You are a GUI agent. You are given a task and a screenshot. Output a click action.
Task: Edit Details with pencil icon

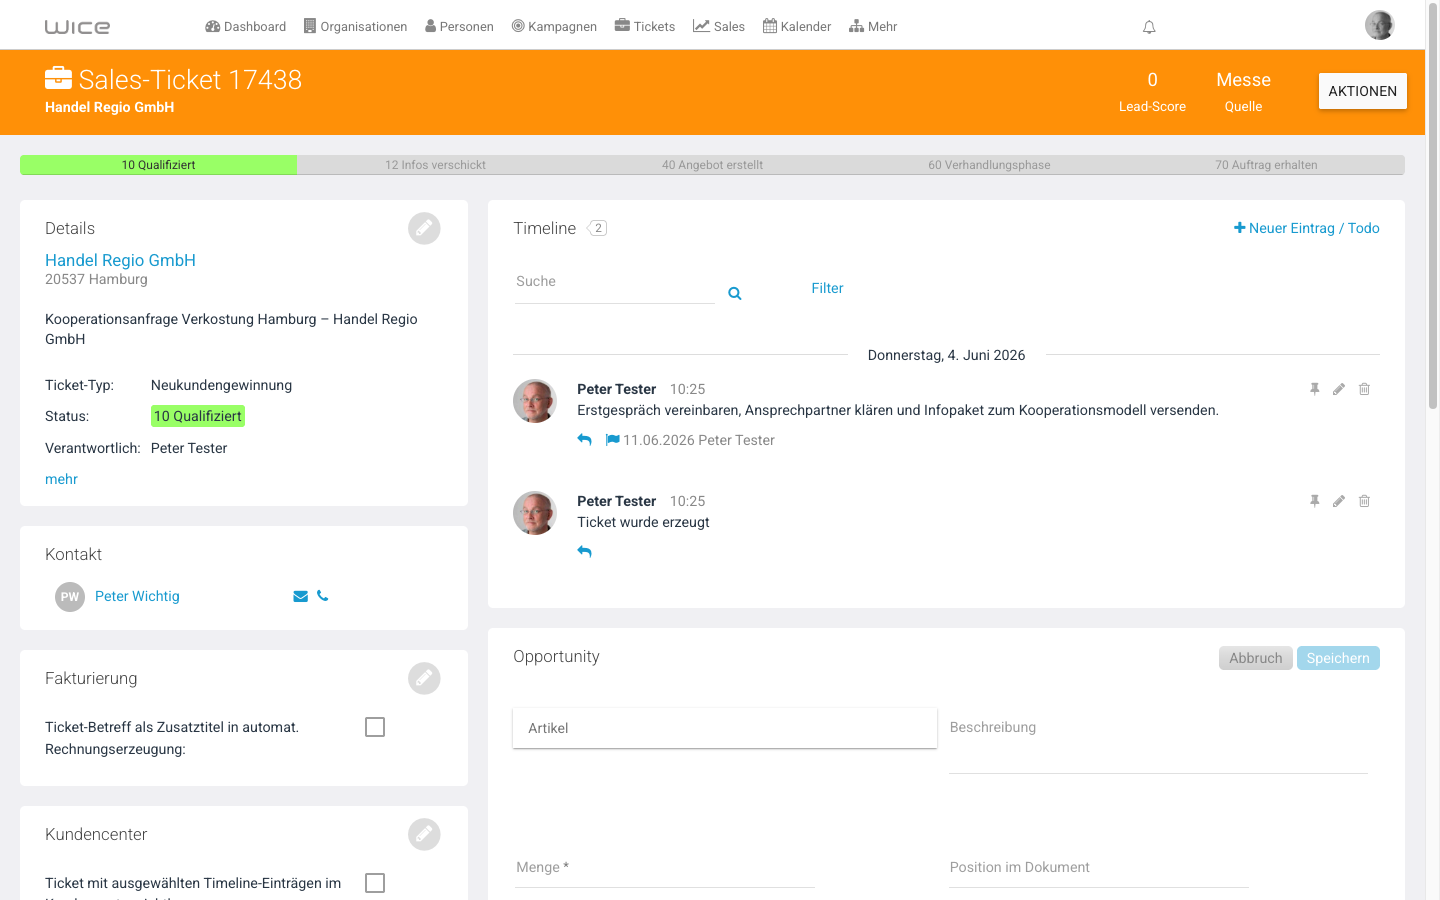click(424, 228)
